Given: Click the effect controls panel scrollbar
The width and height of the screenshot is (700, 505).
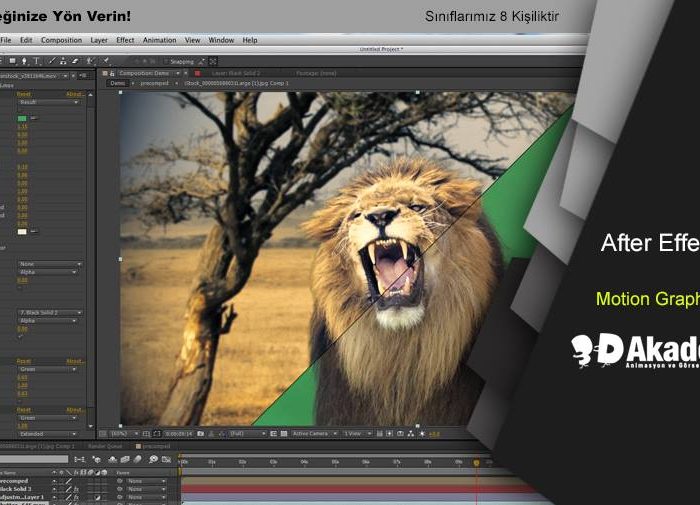Looking at the screenshot, I should click(91, 260).
